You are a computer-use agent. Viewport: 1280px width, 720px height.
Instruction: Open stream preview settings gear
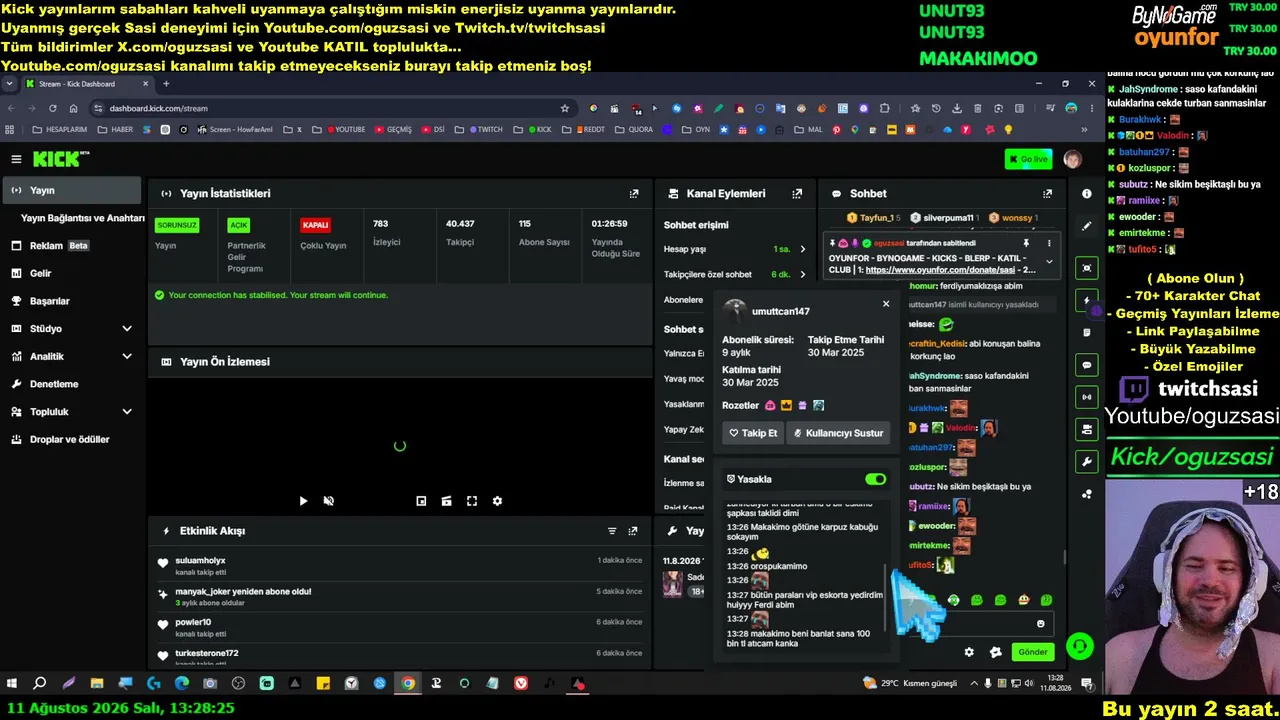(497, 501)
